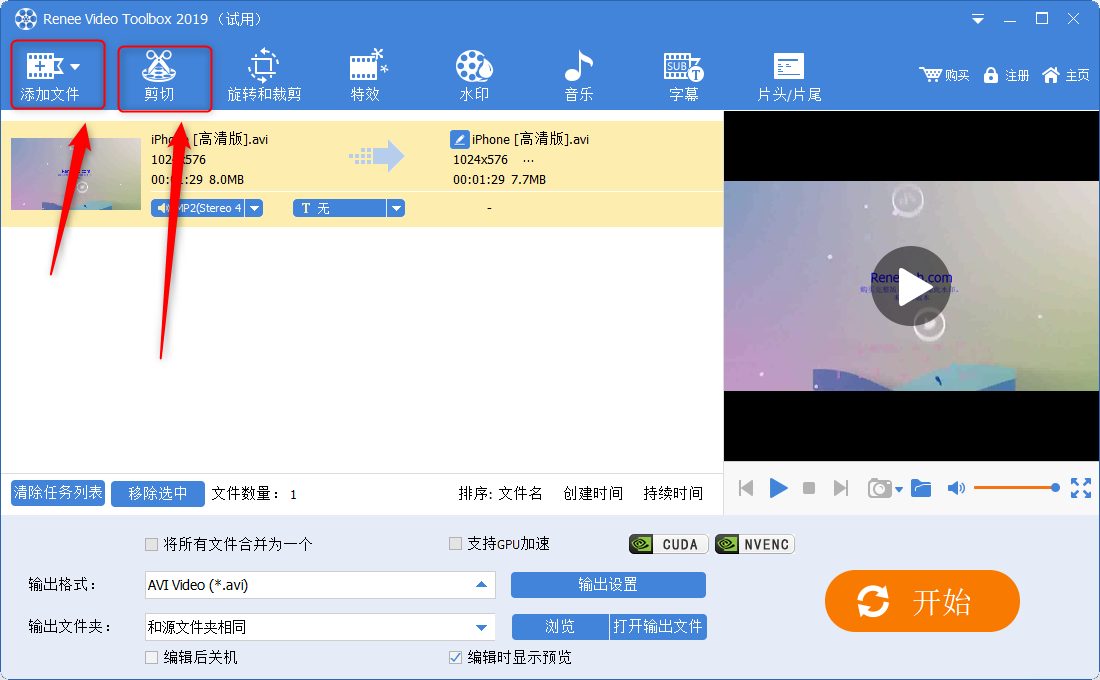Enable 将所有文件合并为一个 merge checkbox

click(151, 544)
